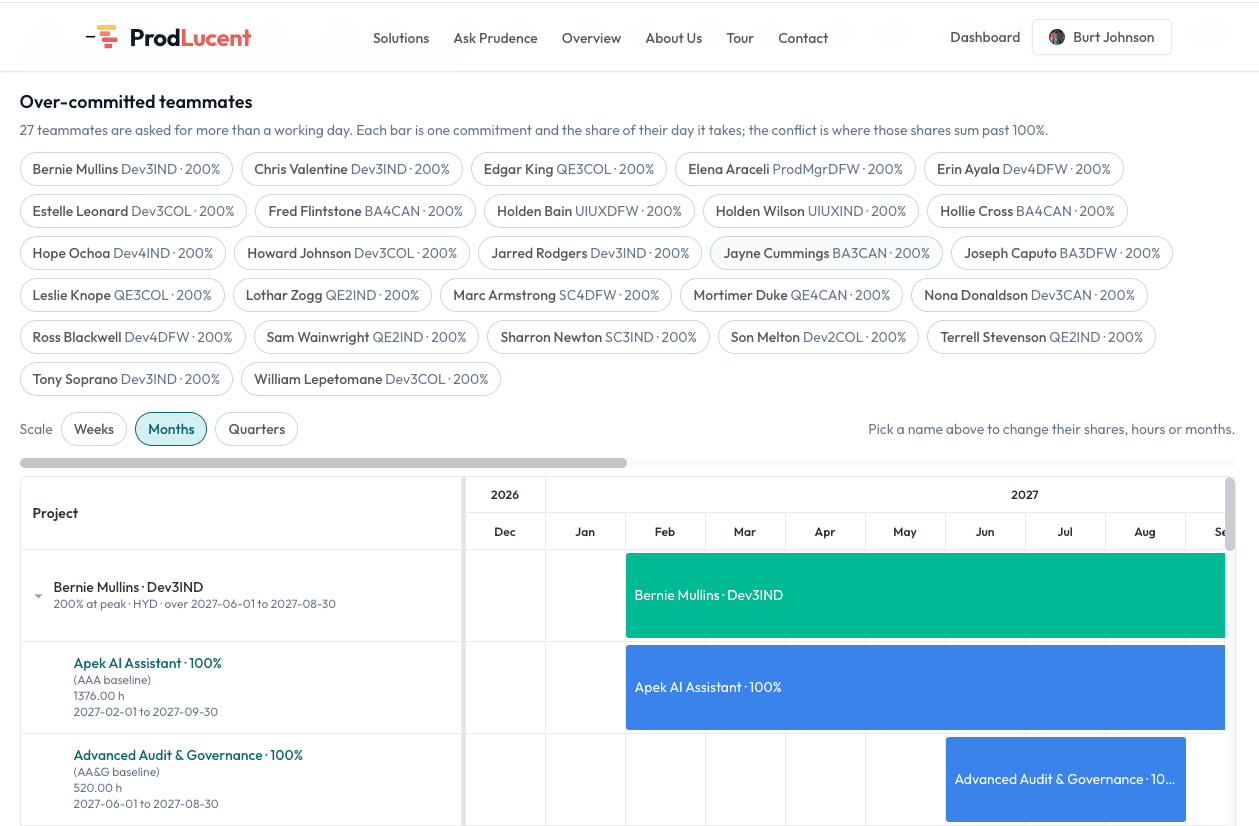Click the Project column header

coord(241,513)
